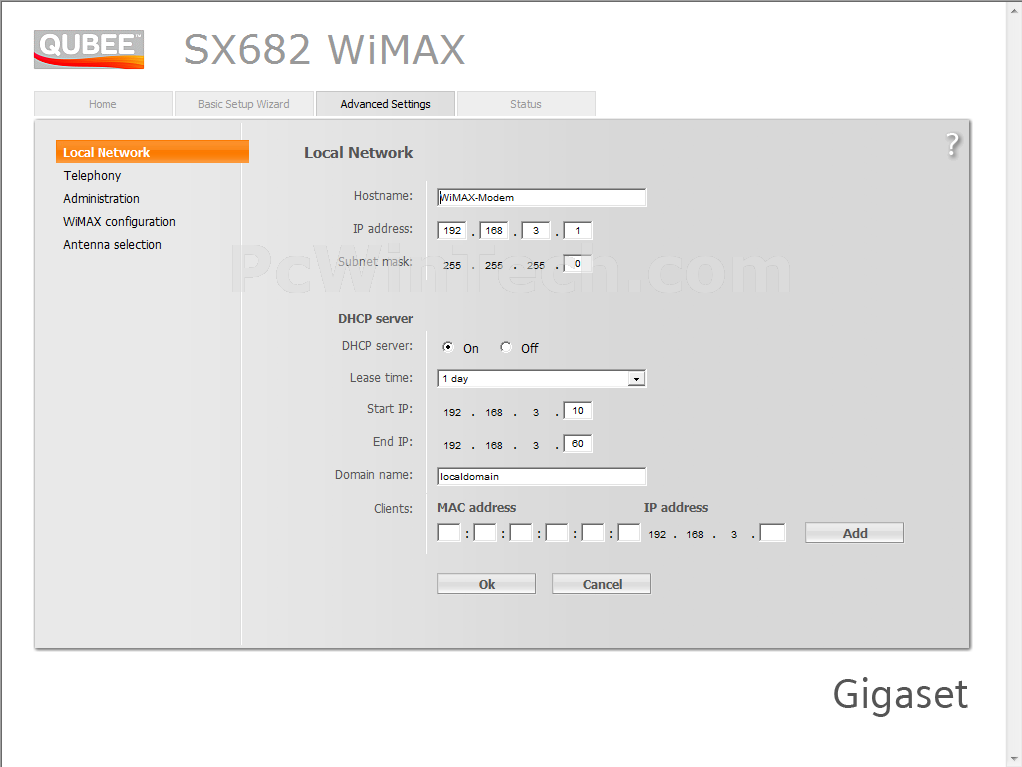Edit the Subnet mask last octet
Screen dimensions: 1022x767
click(577, 264)
